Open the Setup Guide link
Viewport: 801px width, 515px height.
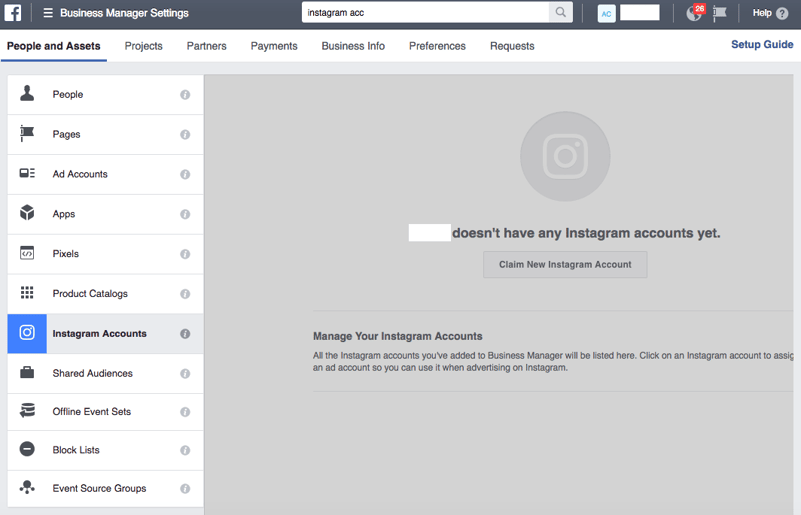[762, 44]
